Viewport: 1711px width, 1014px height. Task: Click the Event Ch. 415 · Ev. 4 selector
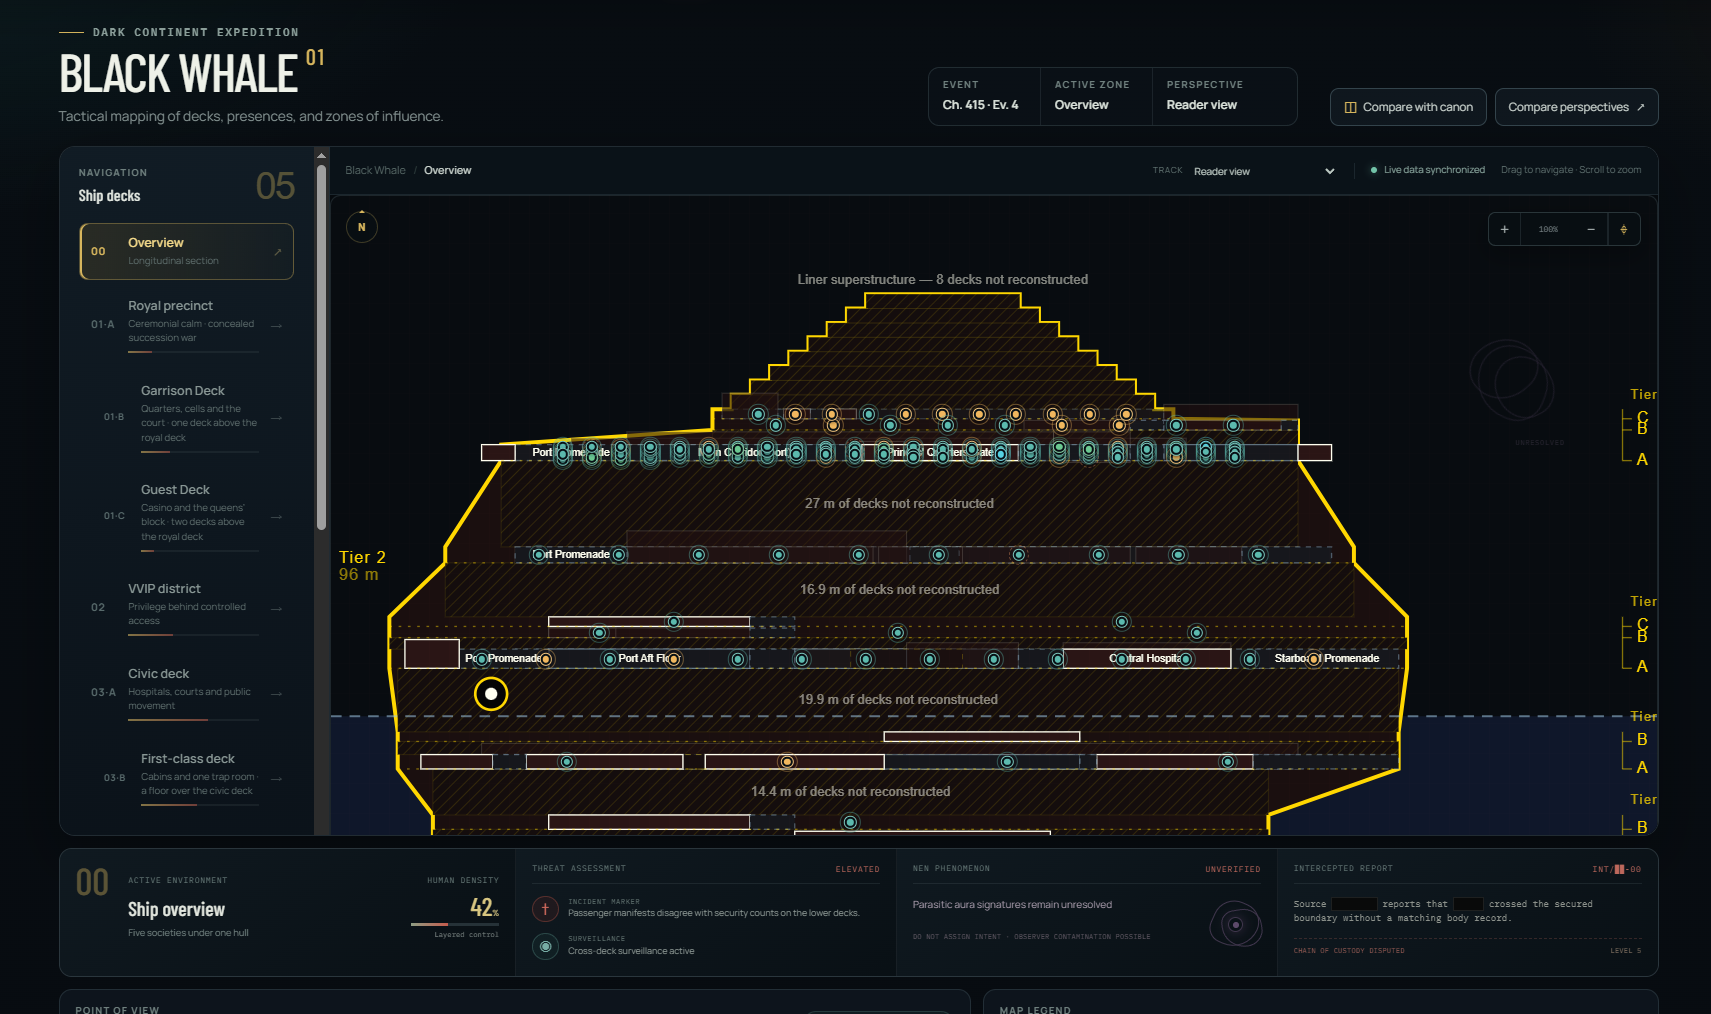985,96
